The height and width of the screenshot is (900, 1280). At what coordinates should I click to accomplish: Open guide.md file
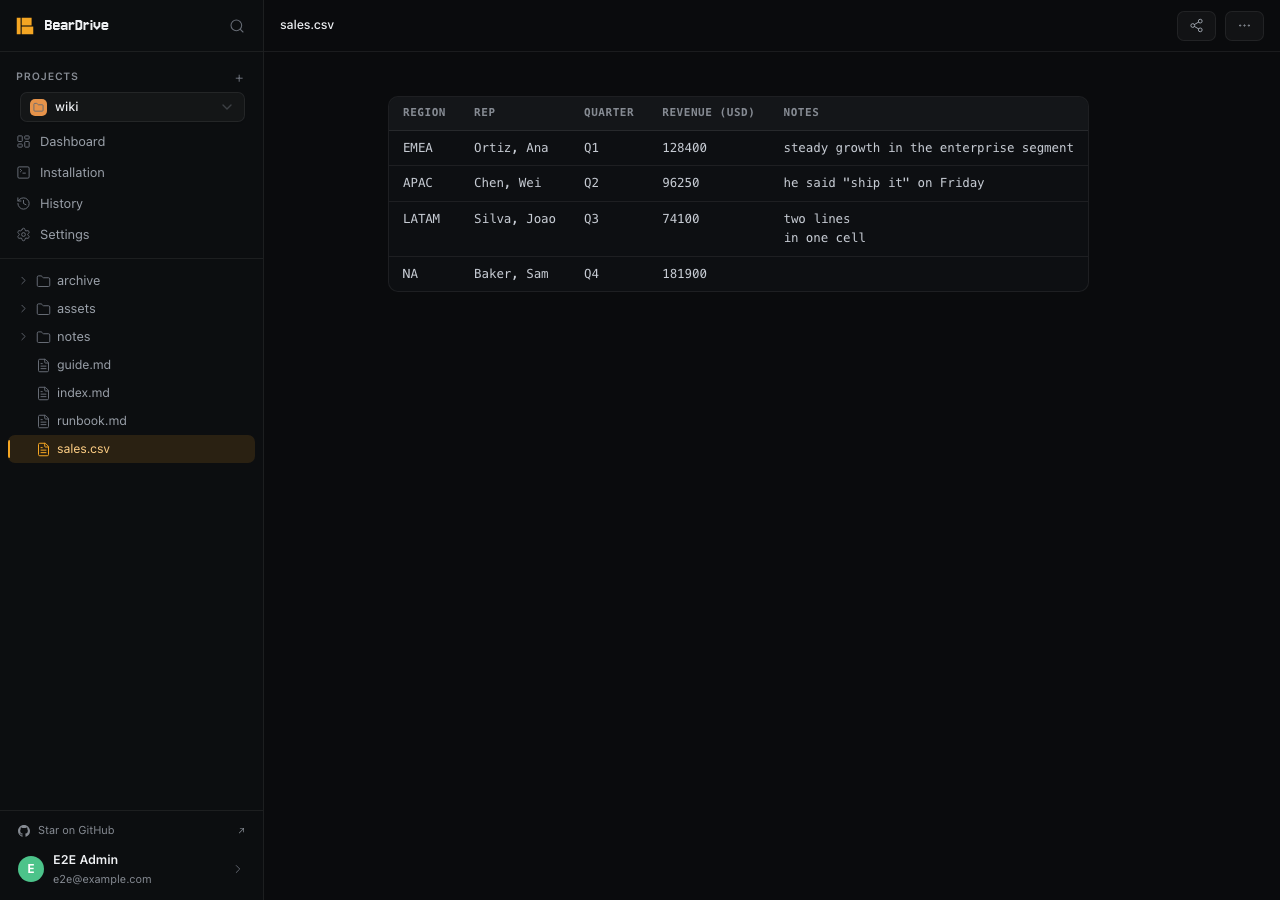[132, 365]
